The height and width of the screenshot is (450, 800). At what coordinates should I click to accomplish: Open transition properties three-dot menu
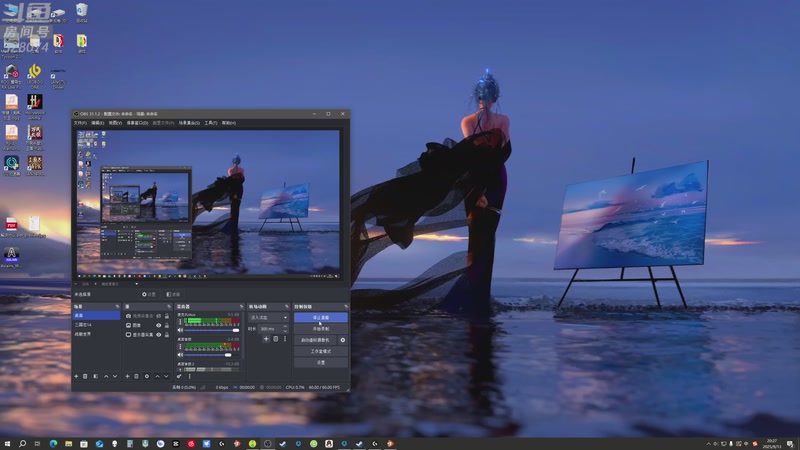coord(285,339)
